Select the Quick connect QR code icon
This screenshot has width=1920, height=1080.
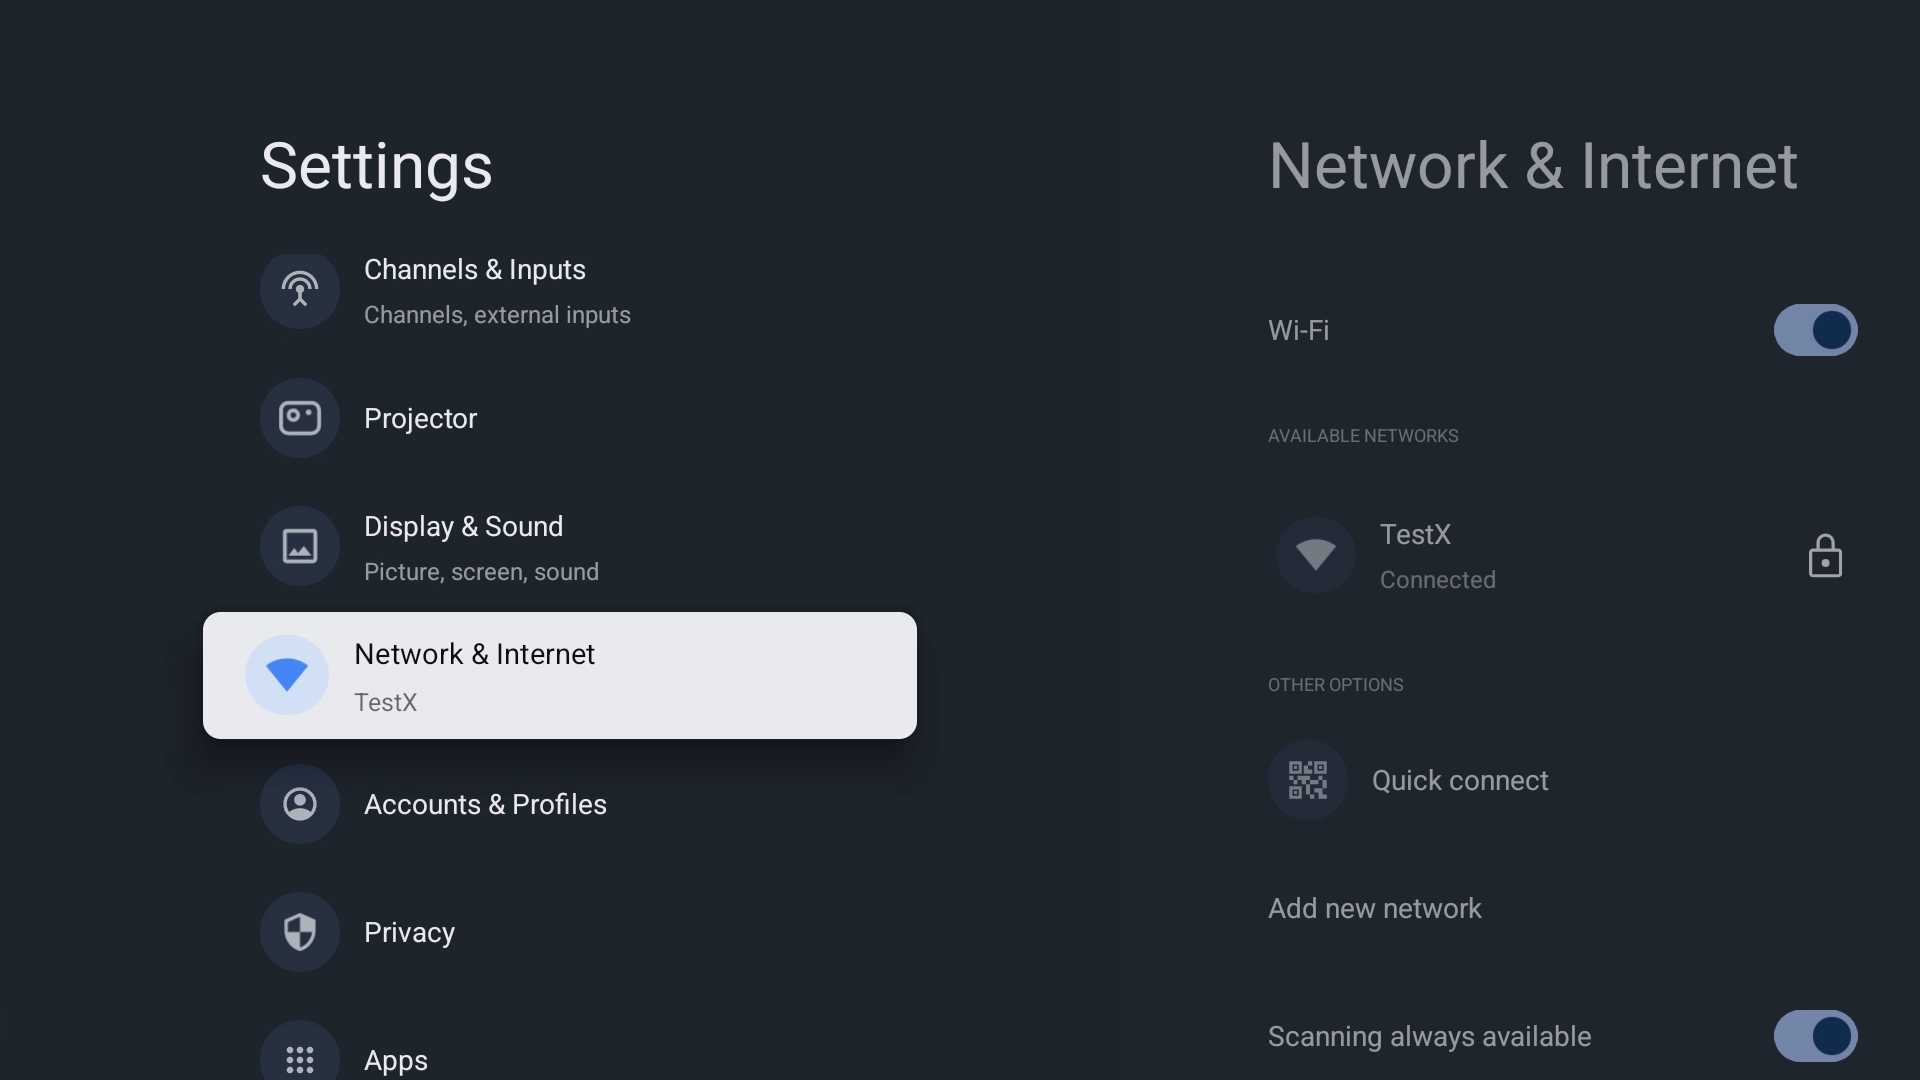point(1308,780)
